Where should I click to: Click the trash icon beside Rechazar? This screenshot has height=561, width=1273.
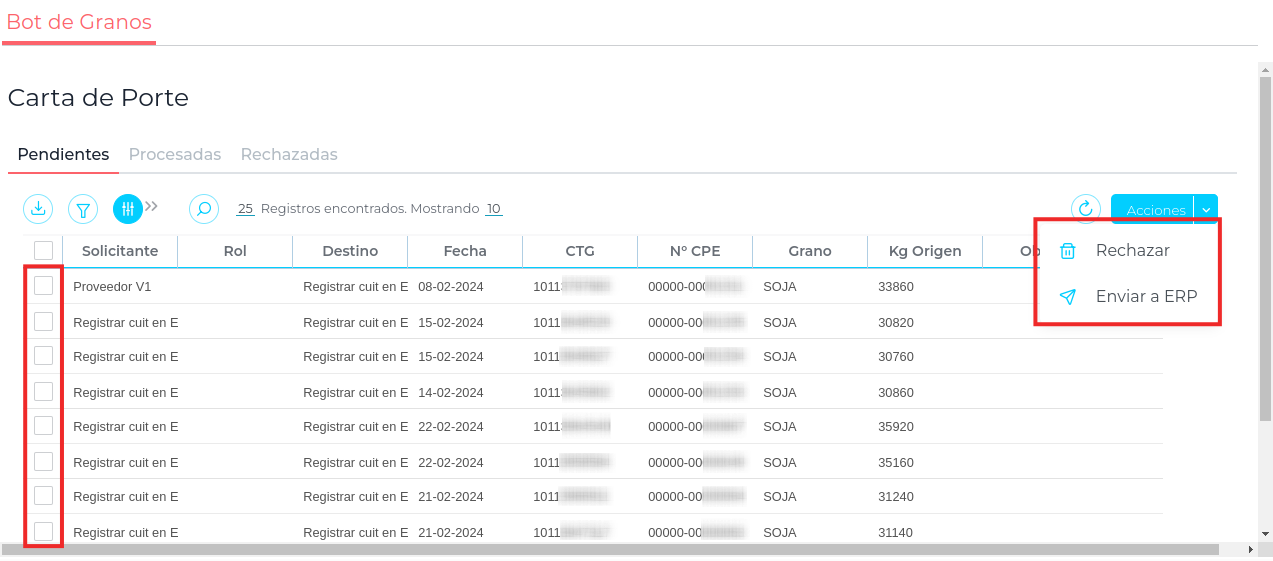(1067, 251)
